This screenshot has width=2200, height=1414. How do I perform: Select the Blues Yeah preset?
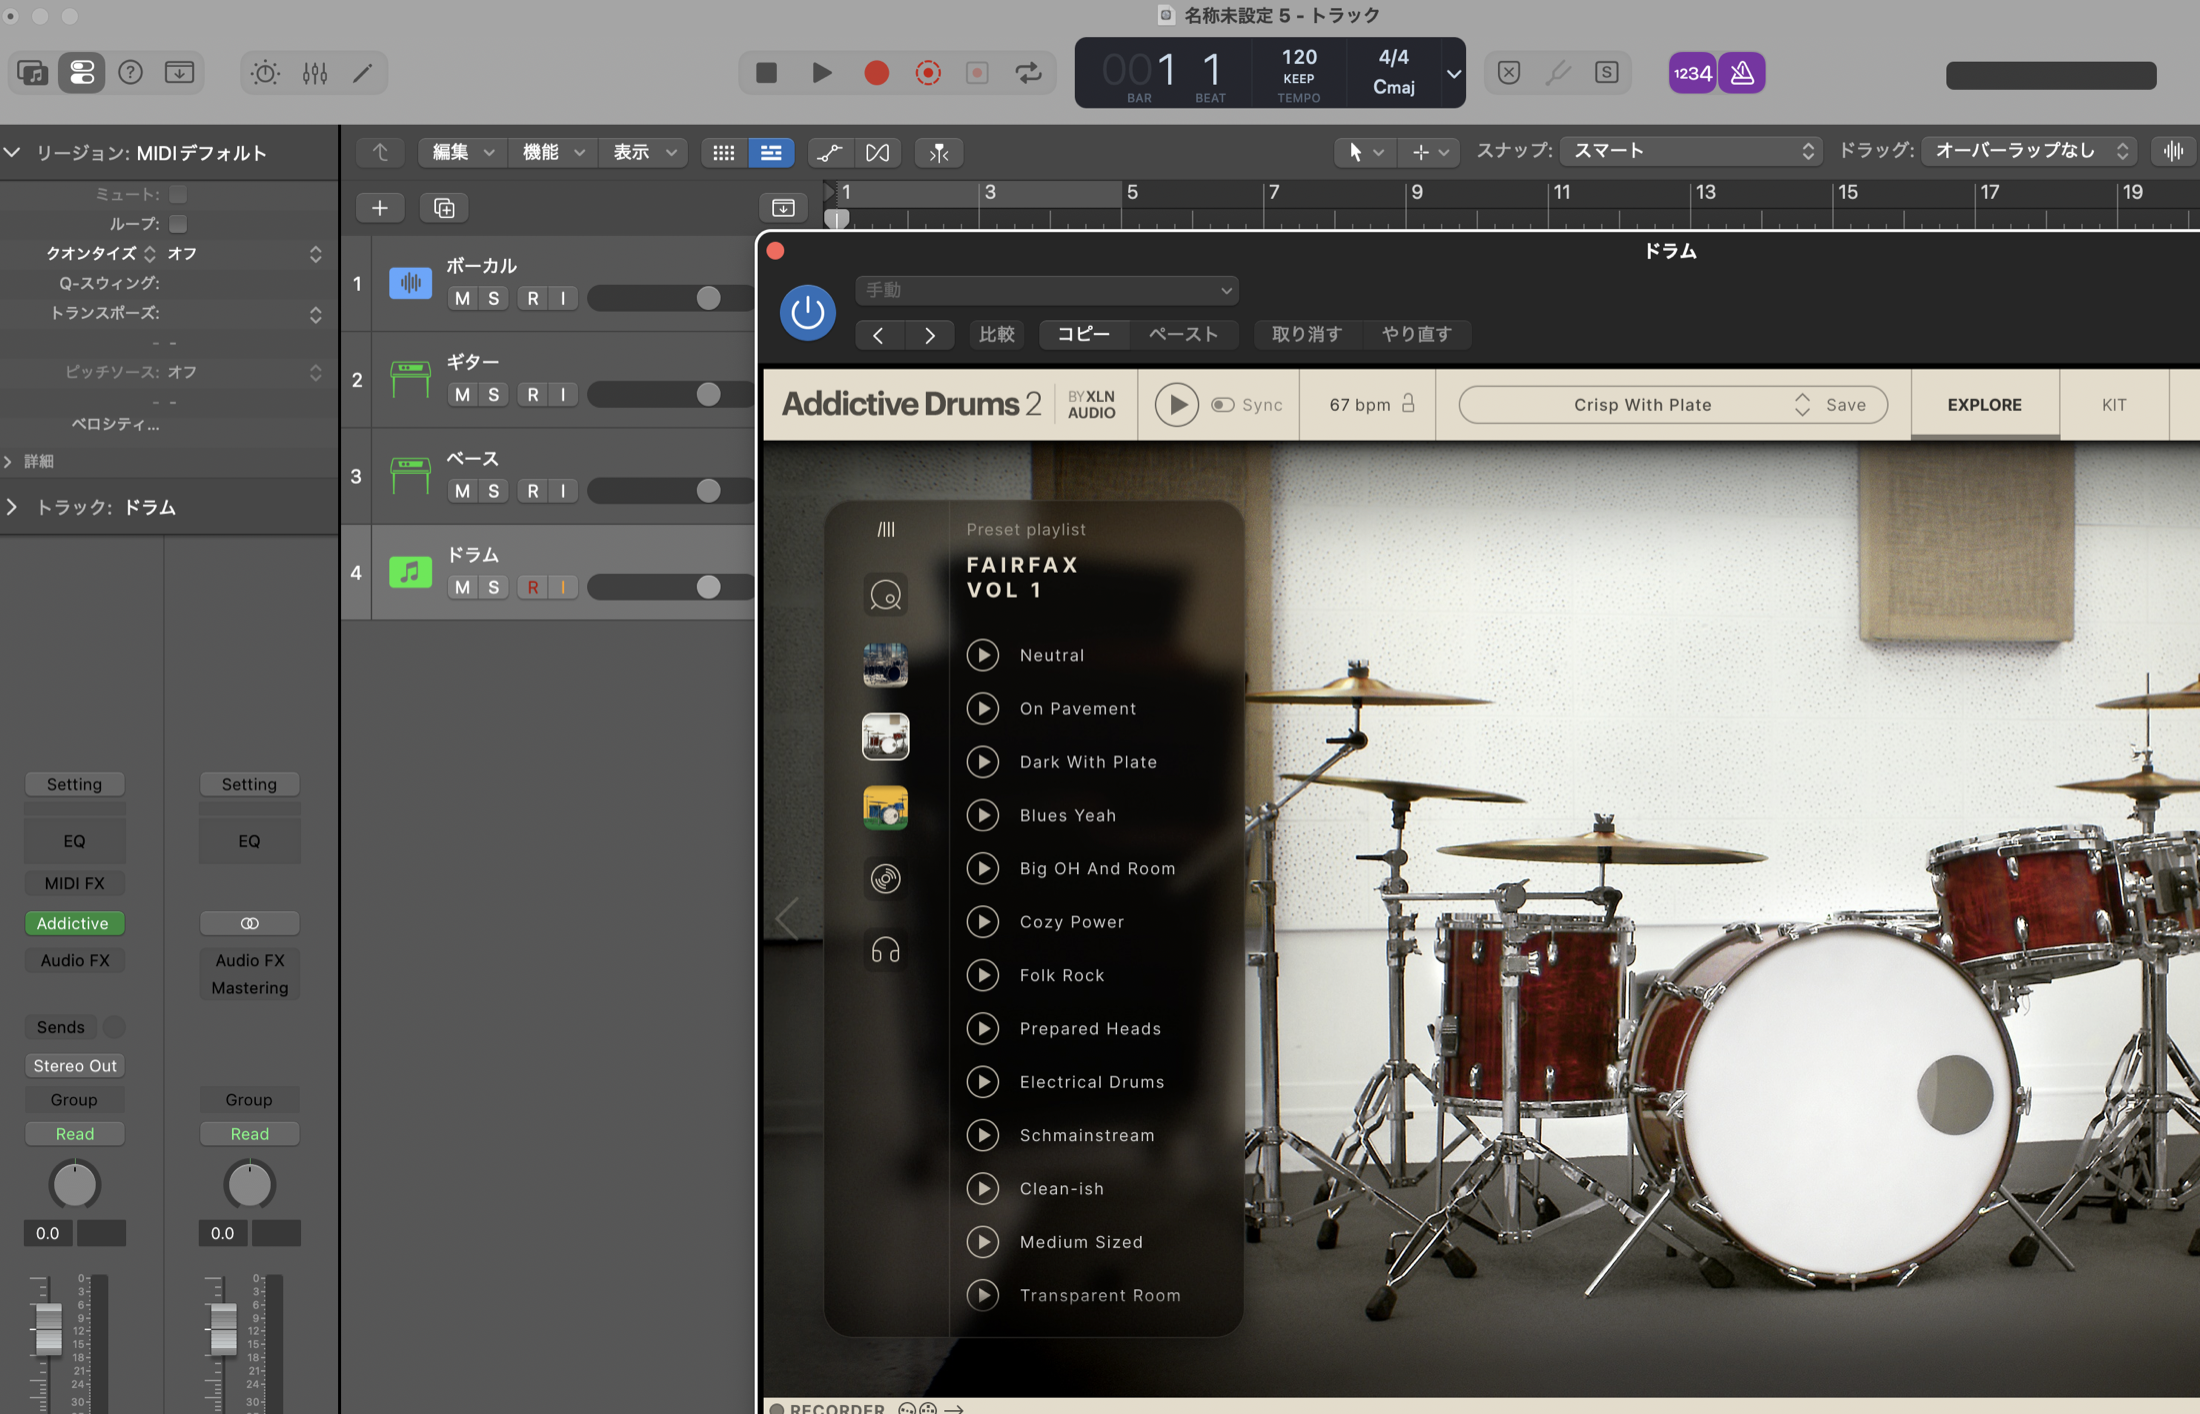tap(1067, 815)
